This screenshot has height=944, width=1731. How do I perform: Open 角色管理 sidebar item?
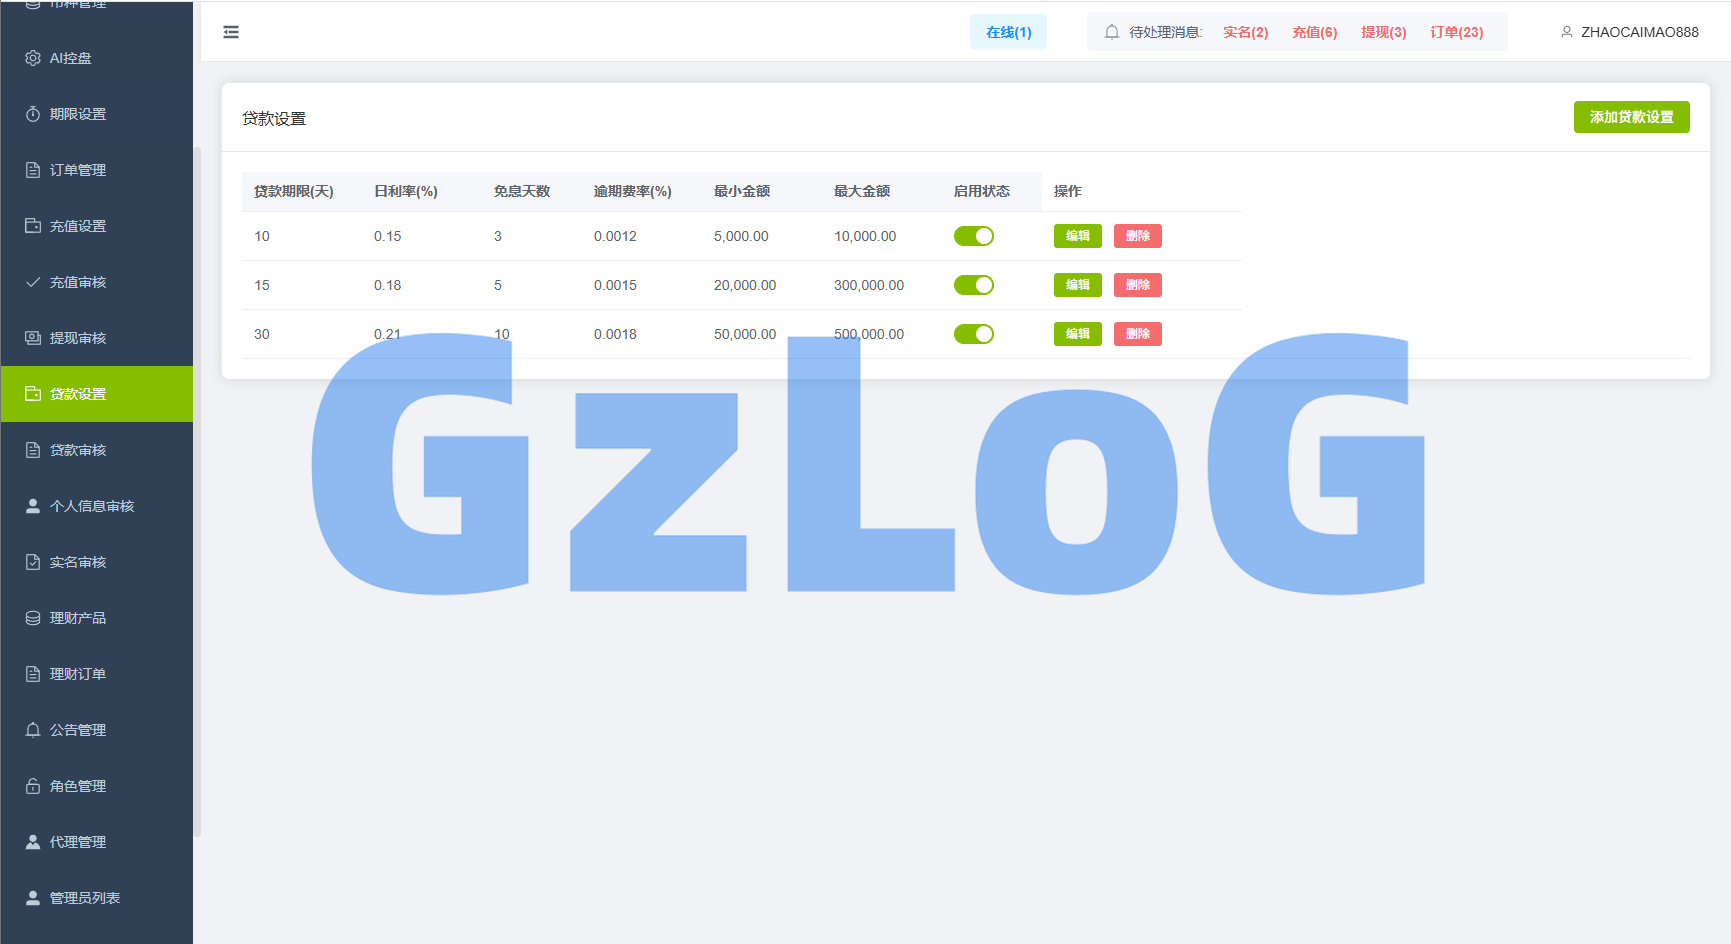97,786
